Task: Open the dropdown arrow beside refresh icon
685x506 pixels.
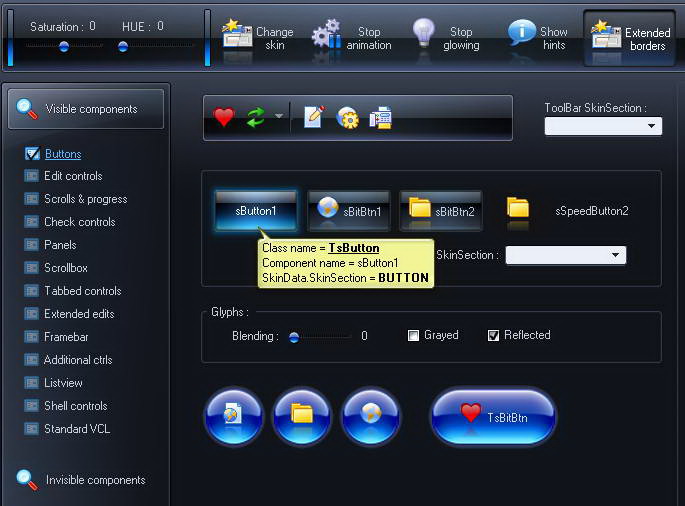Action: [x=279, y=116]
